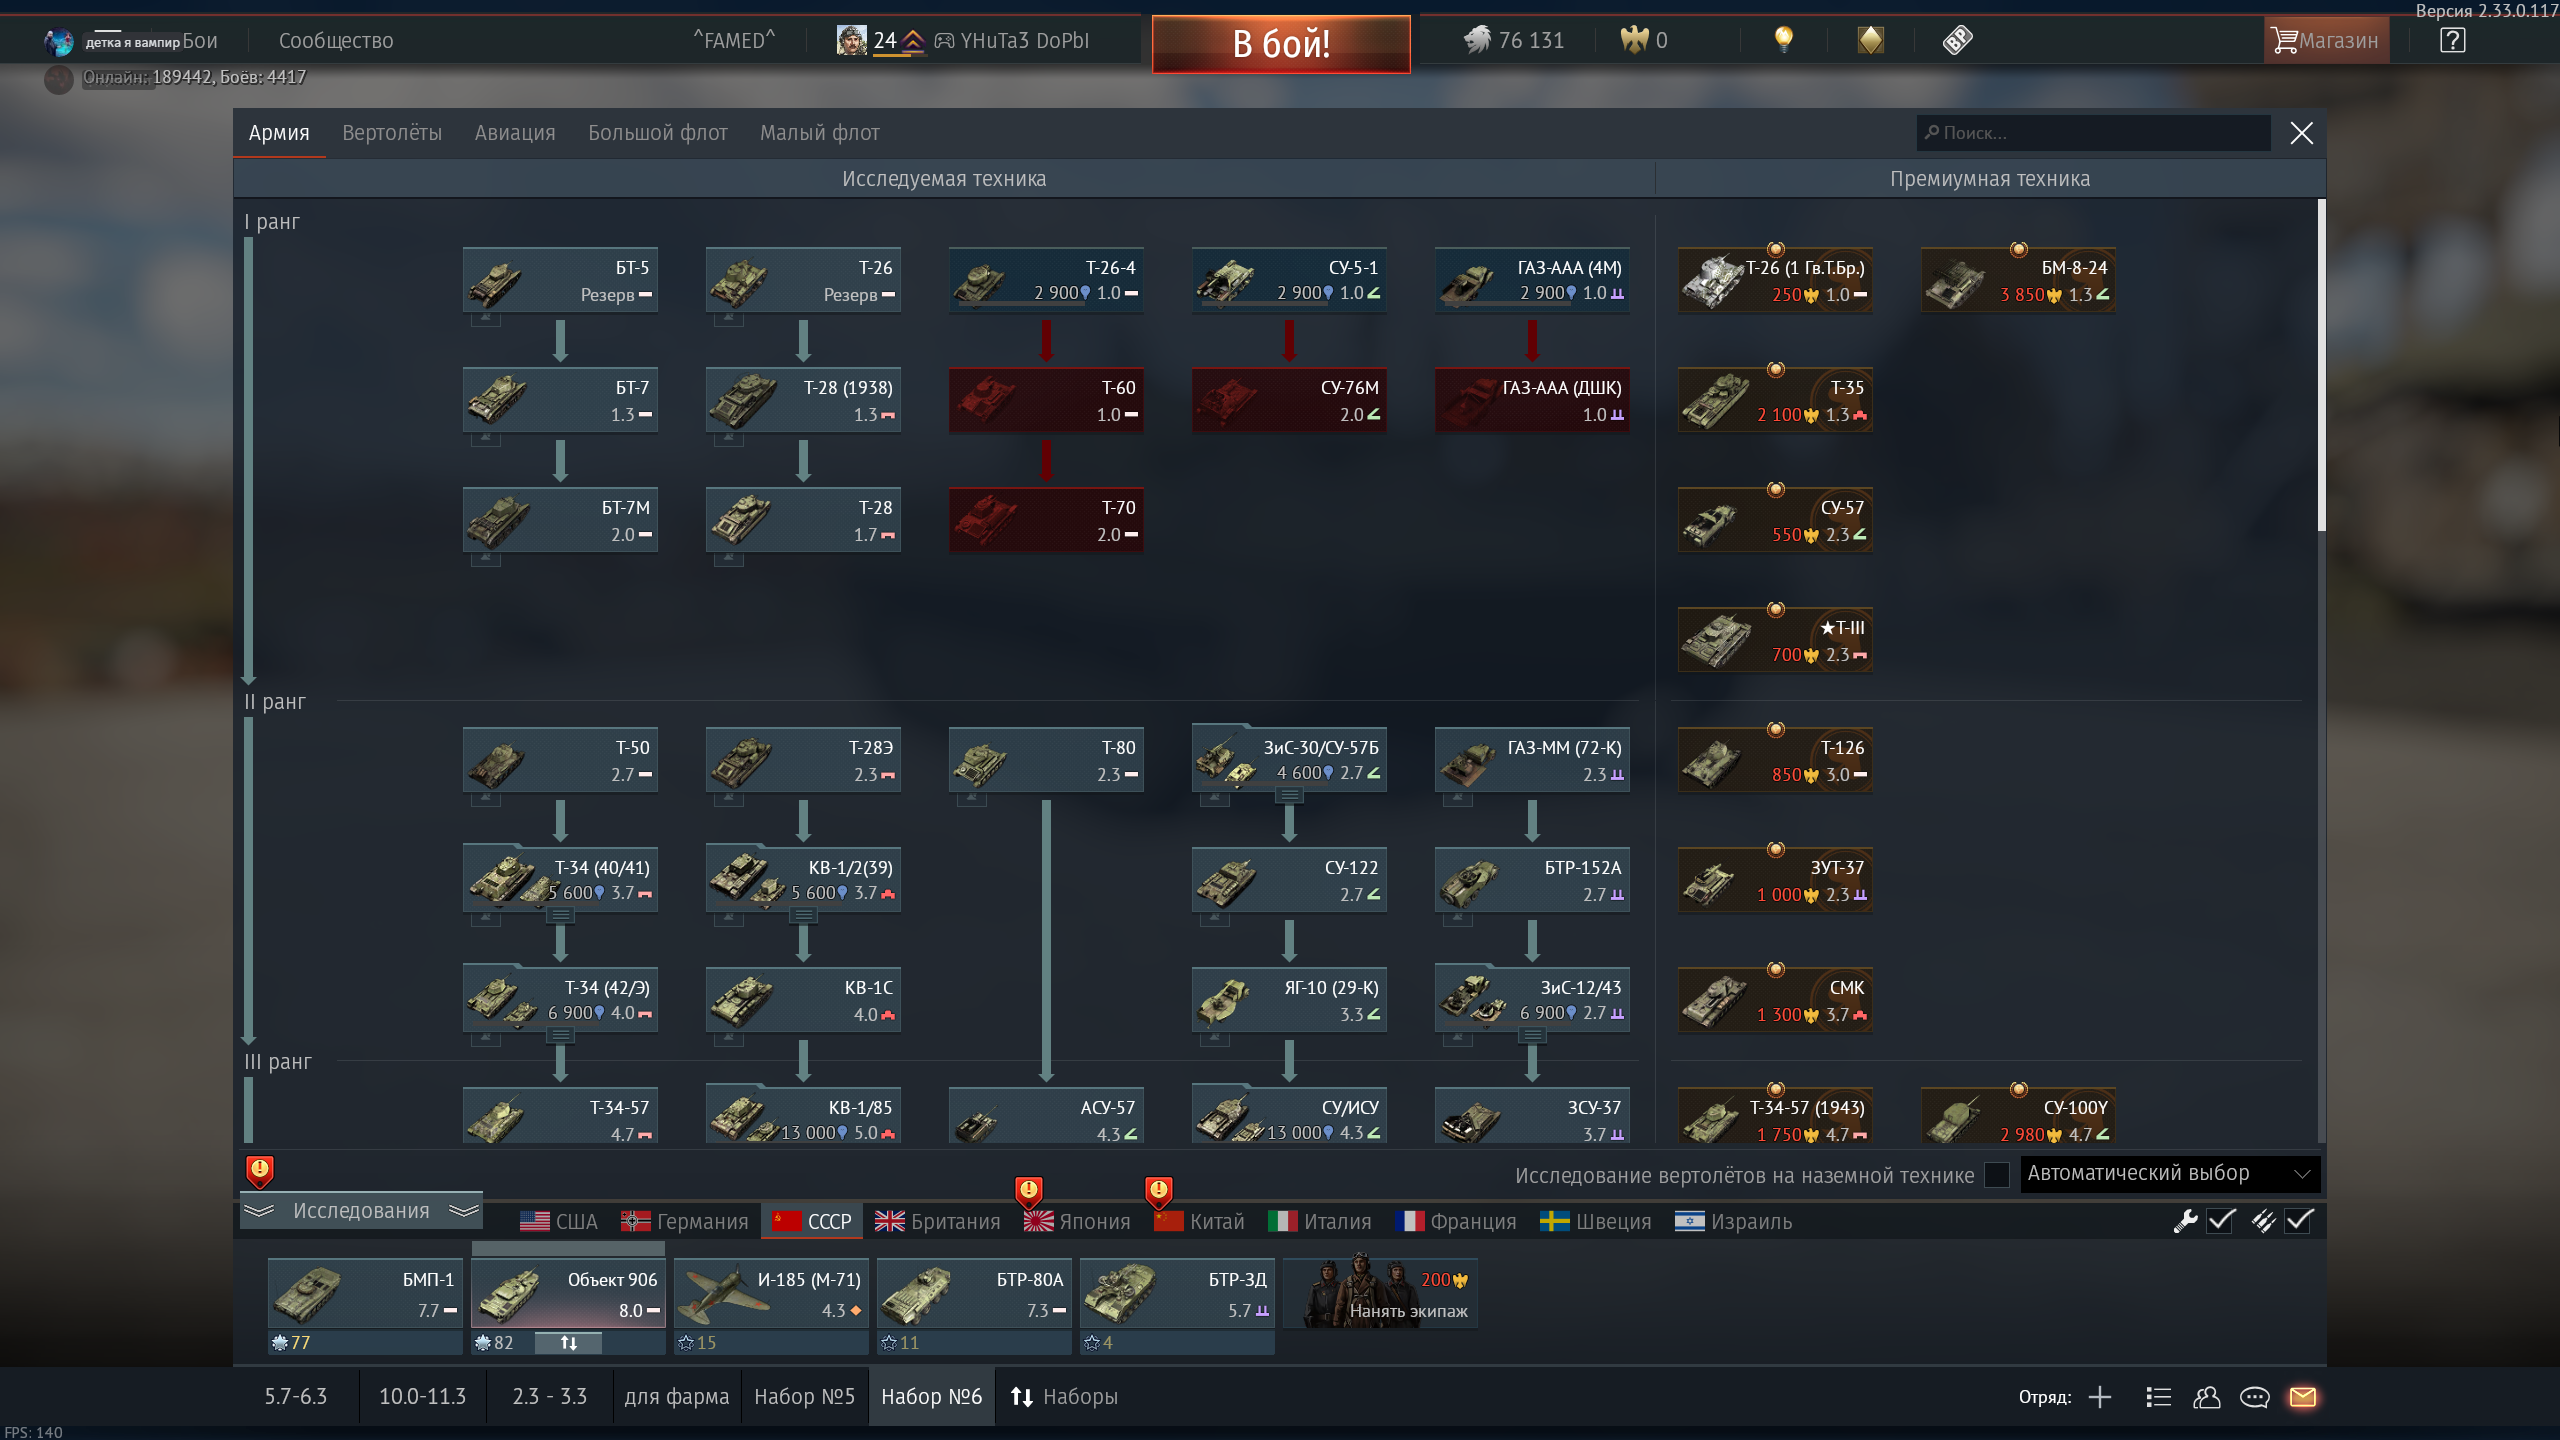
Task: Open the squad list icon
Action: 2158,1397
